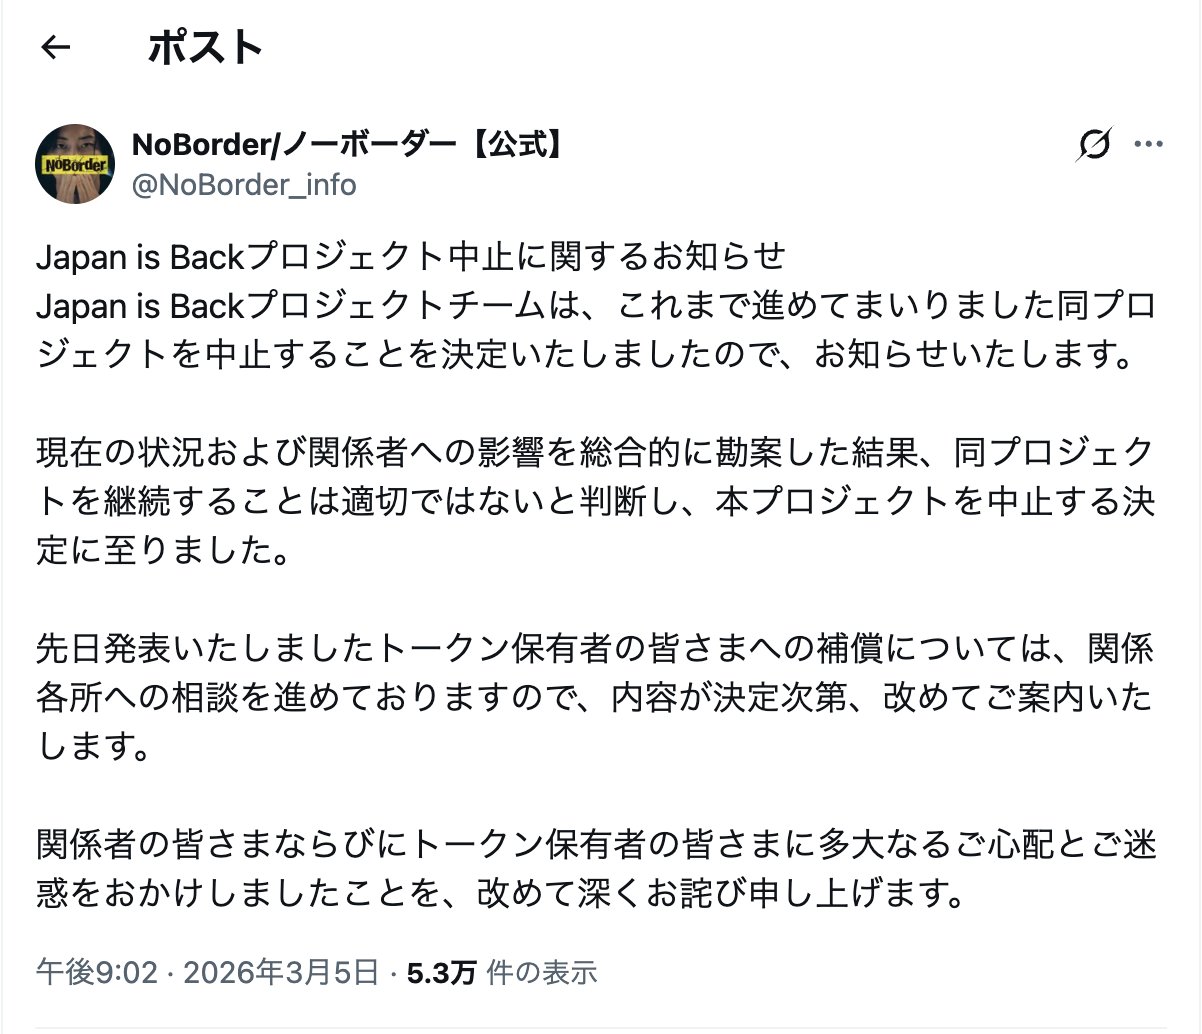Click the ポスト page heading
Screen dimensions: 1202x1034
205,47
